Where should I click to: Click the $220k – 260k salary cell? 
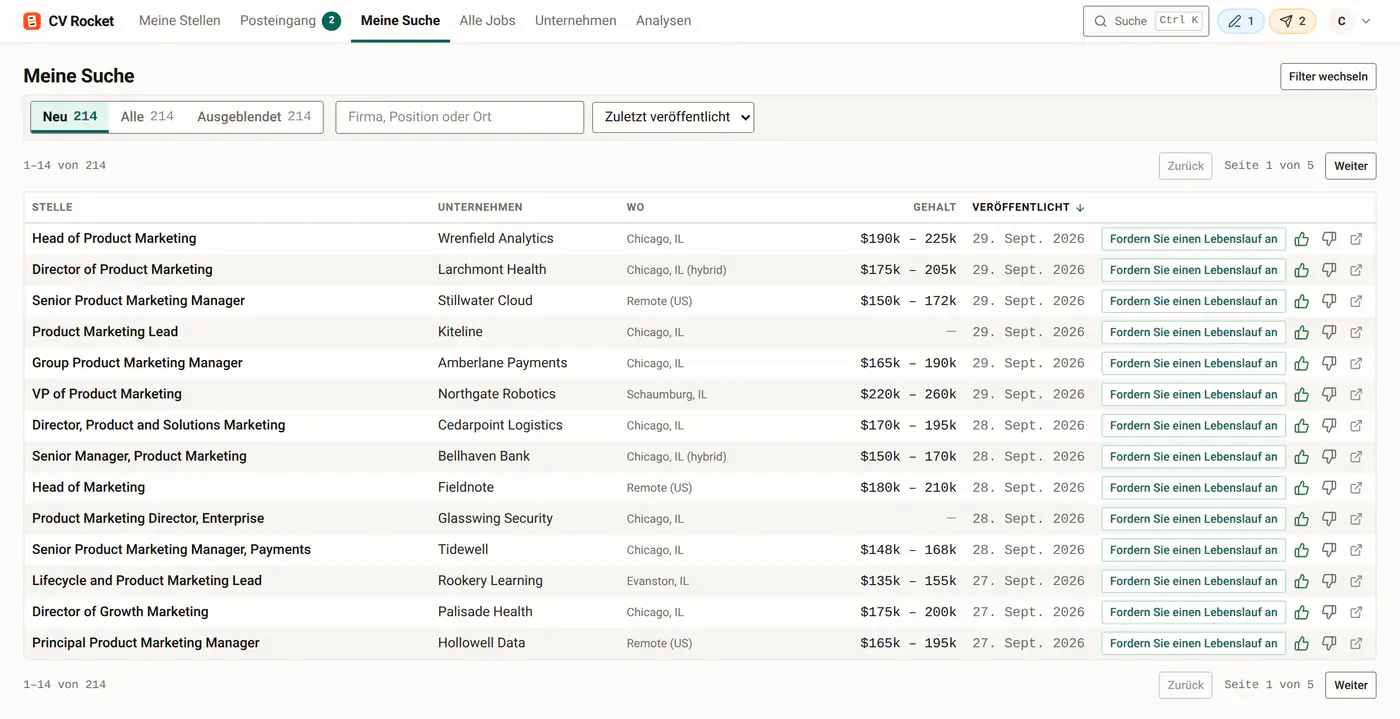(908, 394)
